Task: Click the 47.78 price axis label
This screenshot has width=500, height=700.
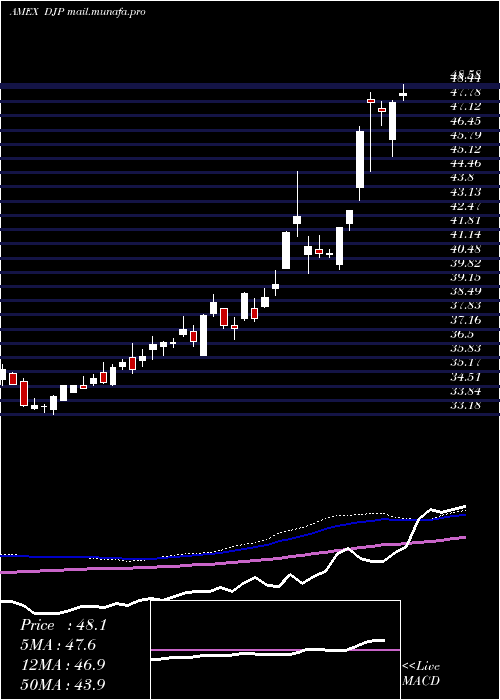Action: [467, 92]
